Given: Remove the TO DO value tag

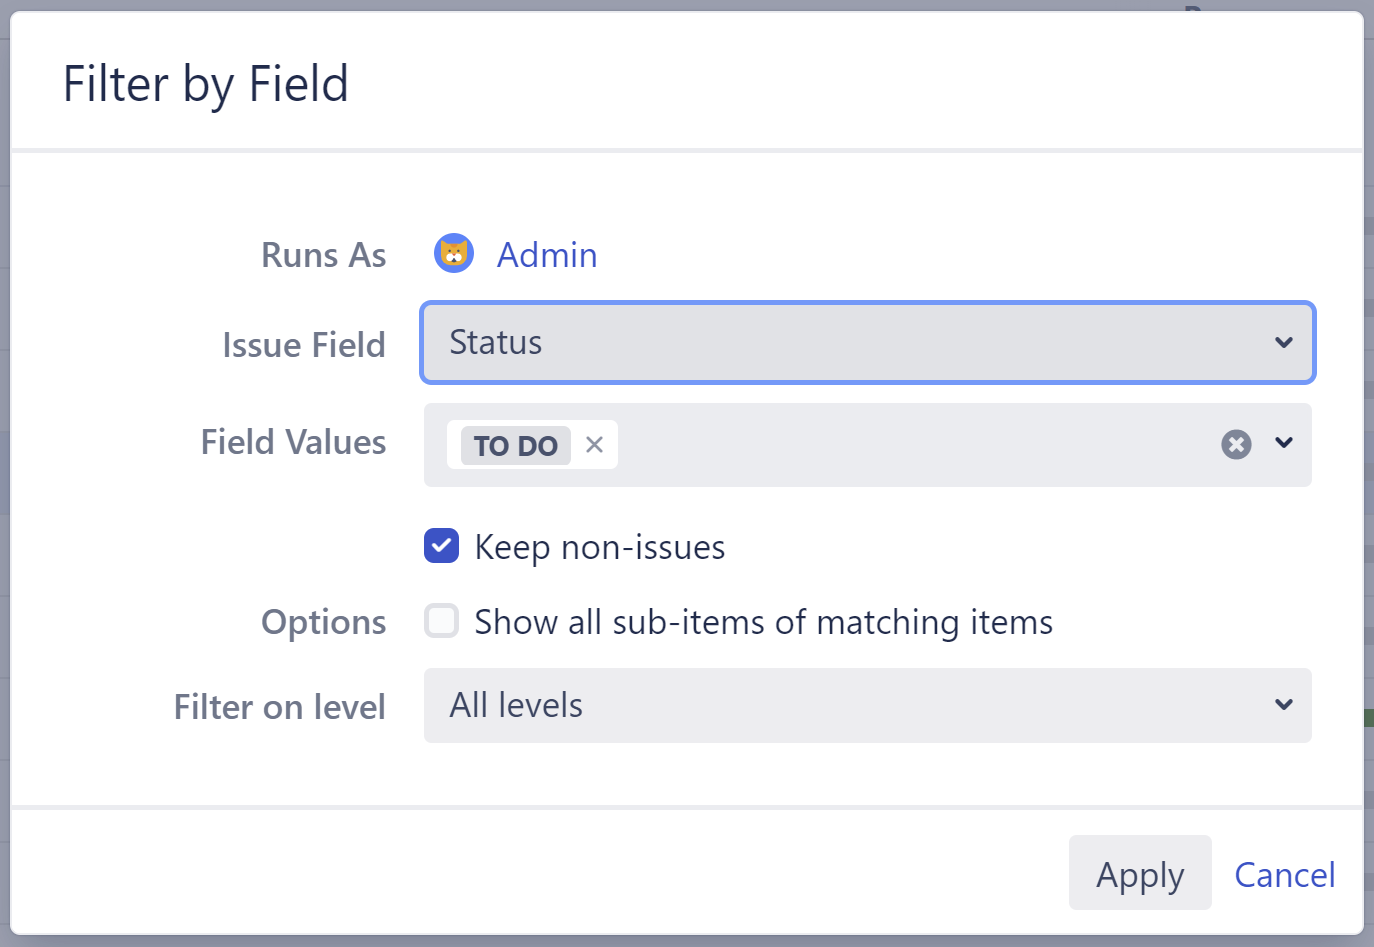Looking at the screenshot, I should click(x=595, y=445).
